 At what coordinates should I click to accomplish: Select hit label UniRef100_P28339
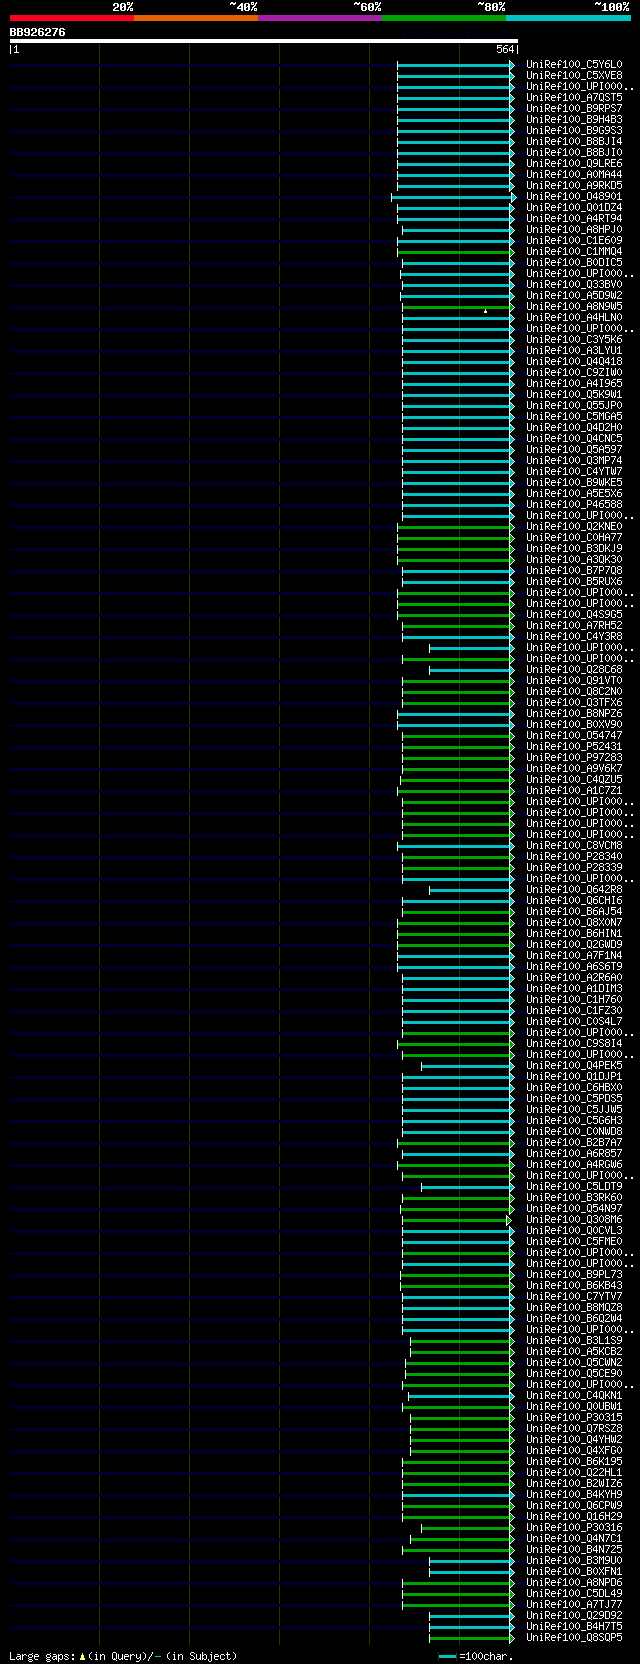click(574, 867)
